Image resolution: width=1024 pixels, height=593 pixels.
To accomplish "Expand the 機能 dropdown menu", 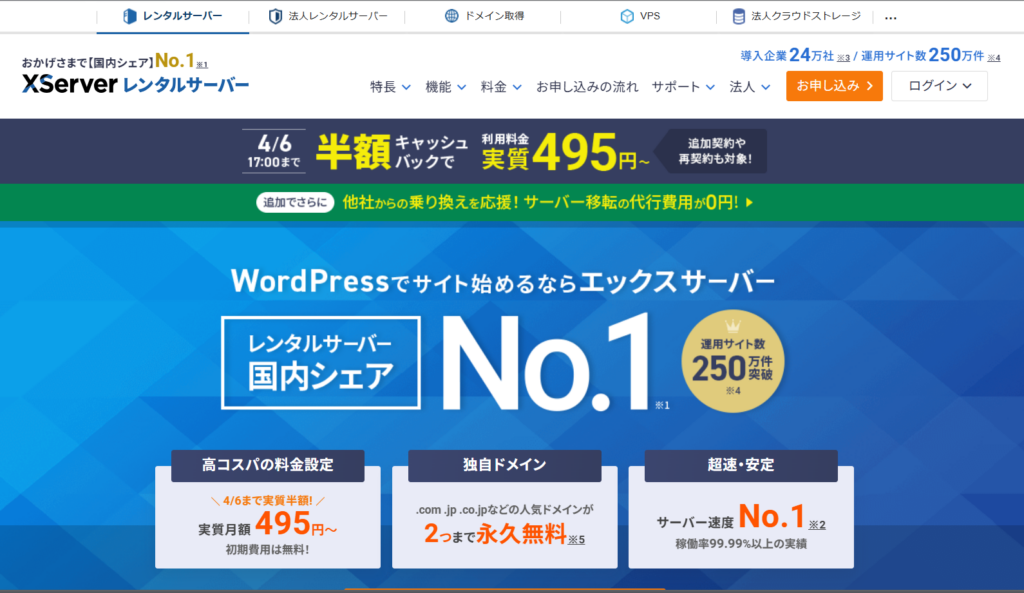I will click(x=445, y=87).
